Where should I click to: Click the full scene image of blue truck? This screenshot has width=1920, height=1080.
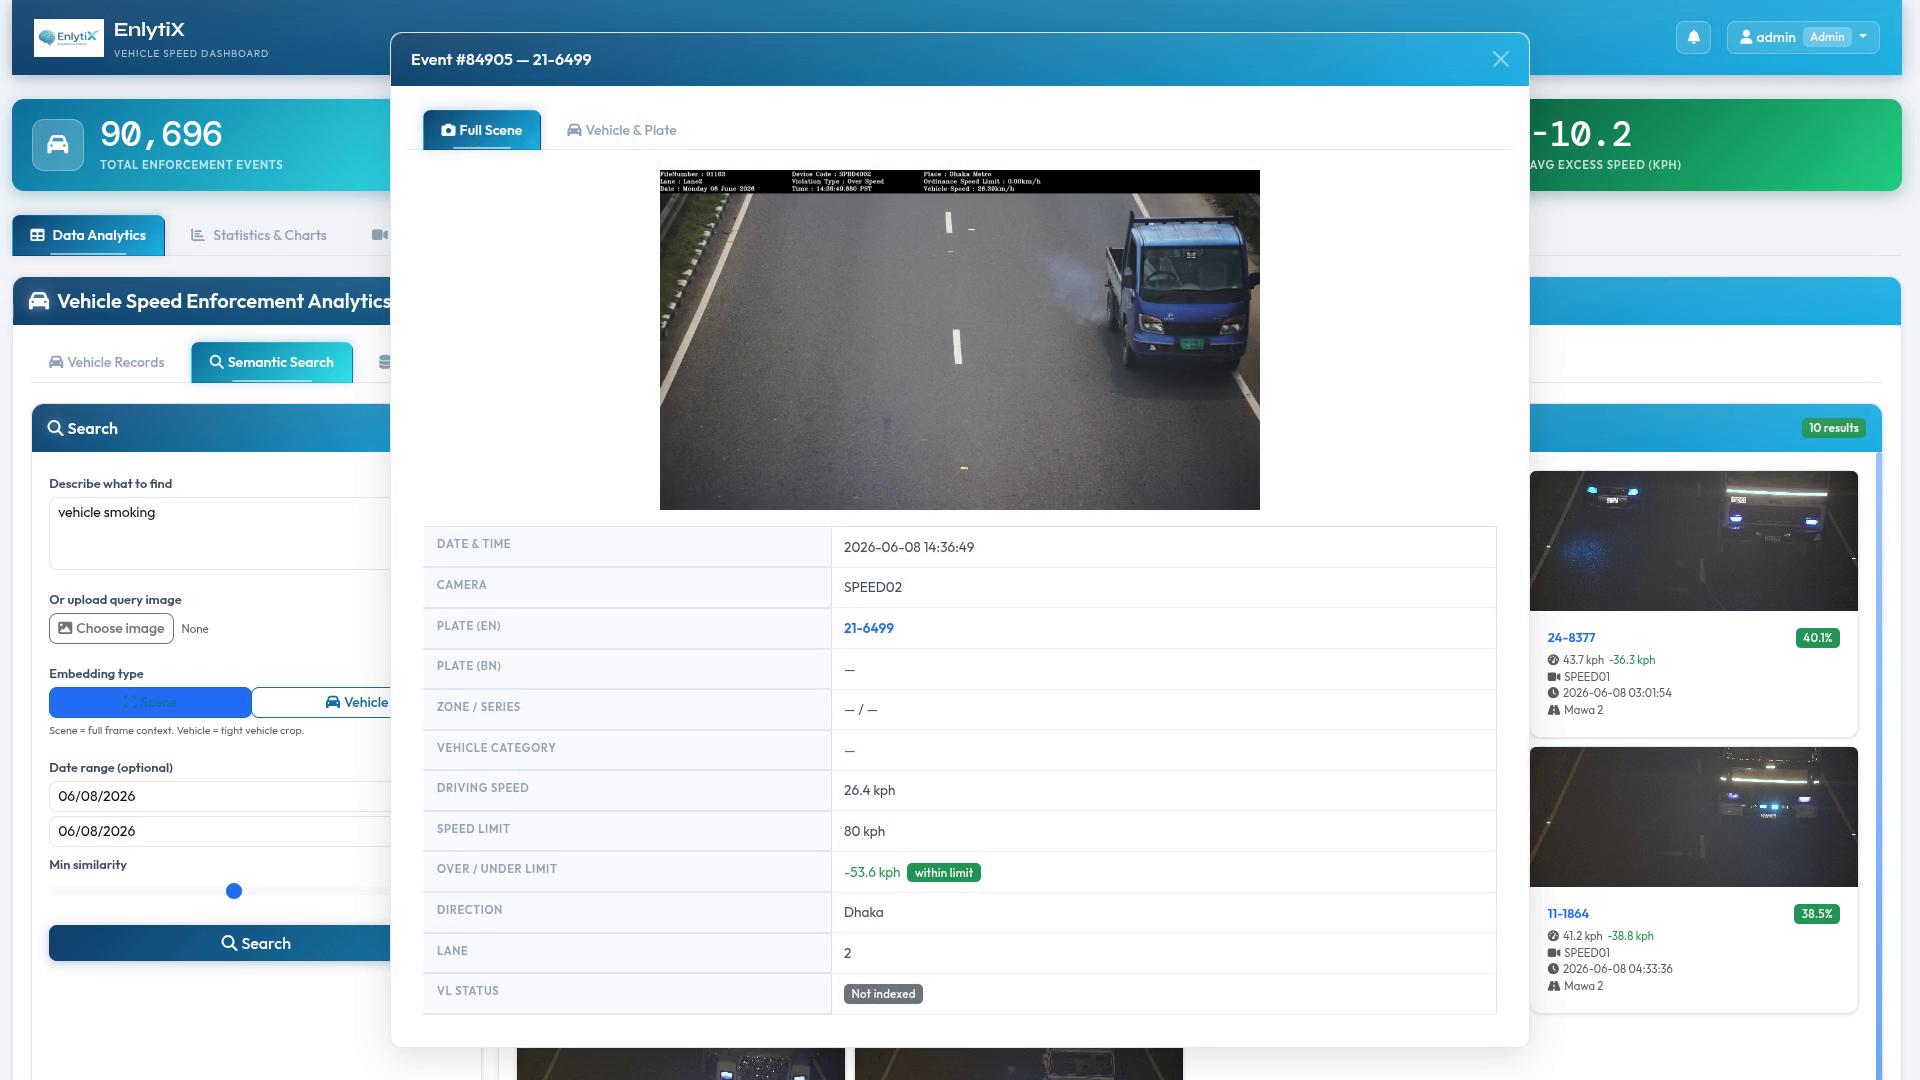960,340
